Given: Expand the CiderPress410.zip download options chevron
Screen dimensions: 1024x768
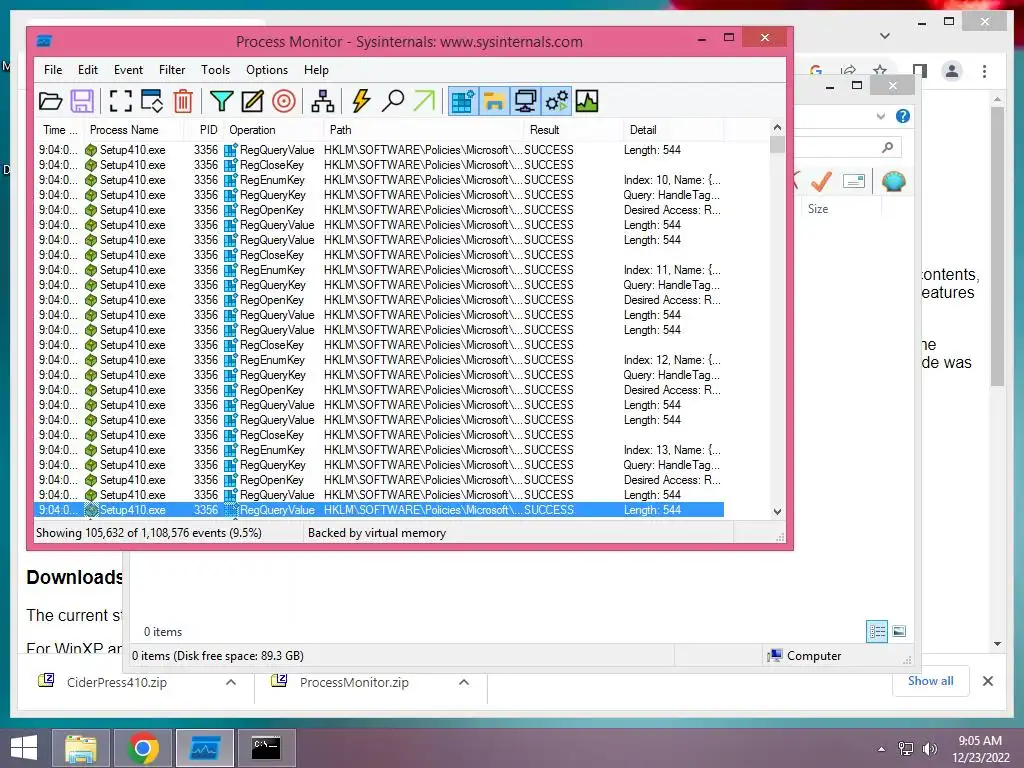Looking at the screenshot, I should coord(231,682).
